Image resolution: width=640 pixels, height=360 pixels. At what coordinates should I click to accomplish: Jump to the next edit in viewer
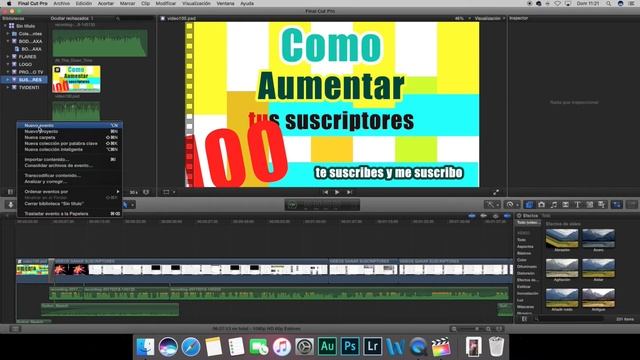point(349,192)
